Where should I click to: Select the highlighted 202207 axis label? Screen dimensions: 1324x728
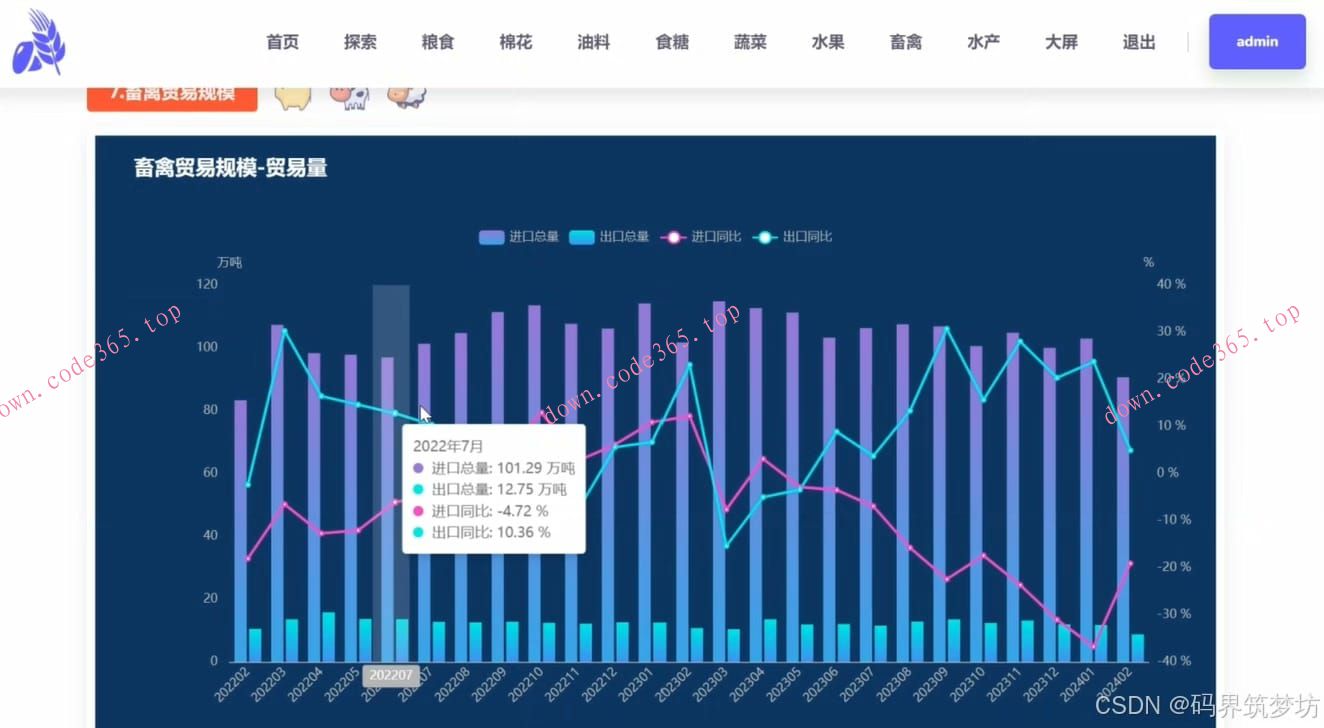click(x=390, y=675)
